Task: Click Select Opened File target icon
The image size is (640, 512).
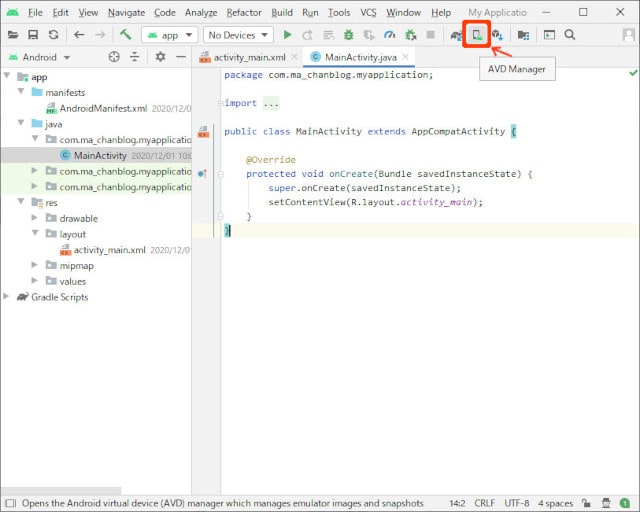Action: point(114,57)
